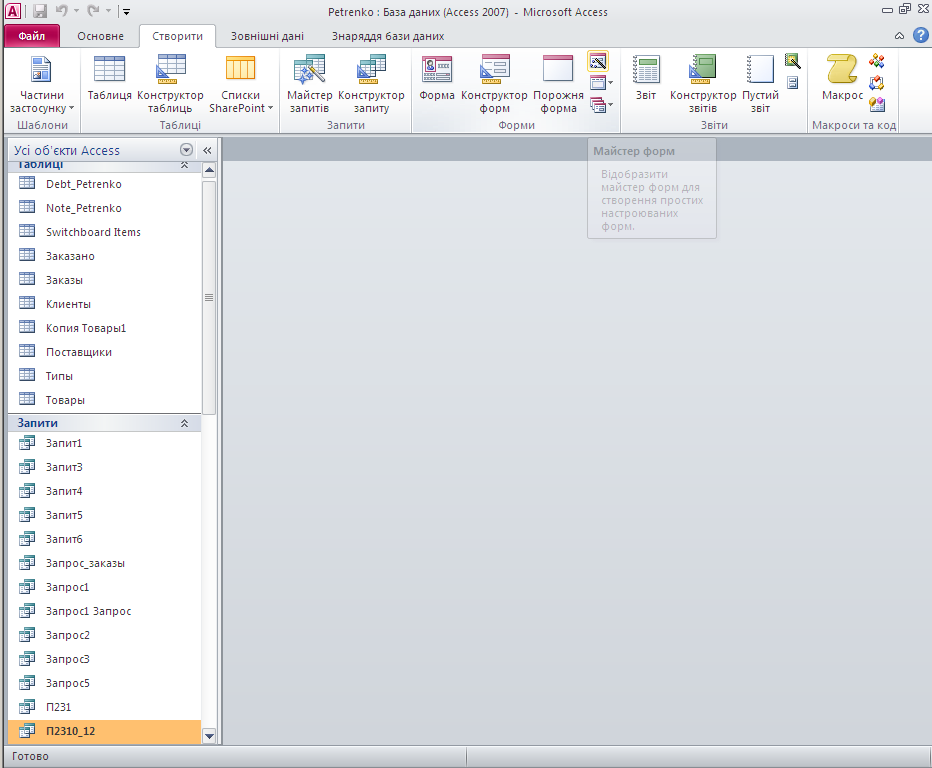Viewport: 932px width, 768px height.
Task: Click the Help question mark icon
Action: [920, 35]
